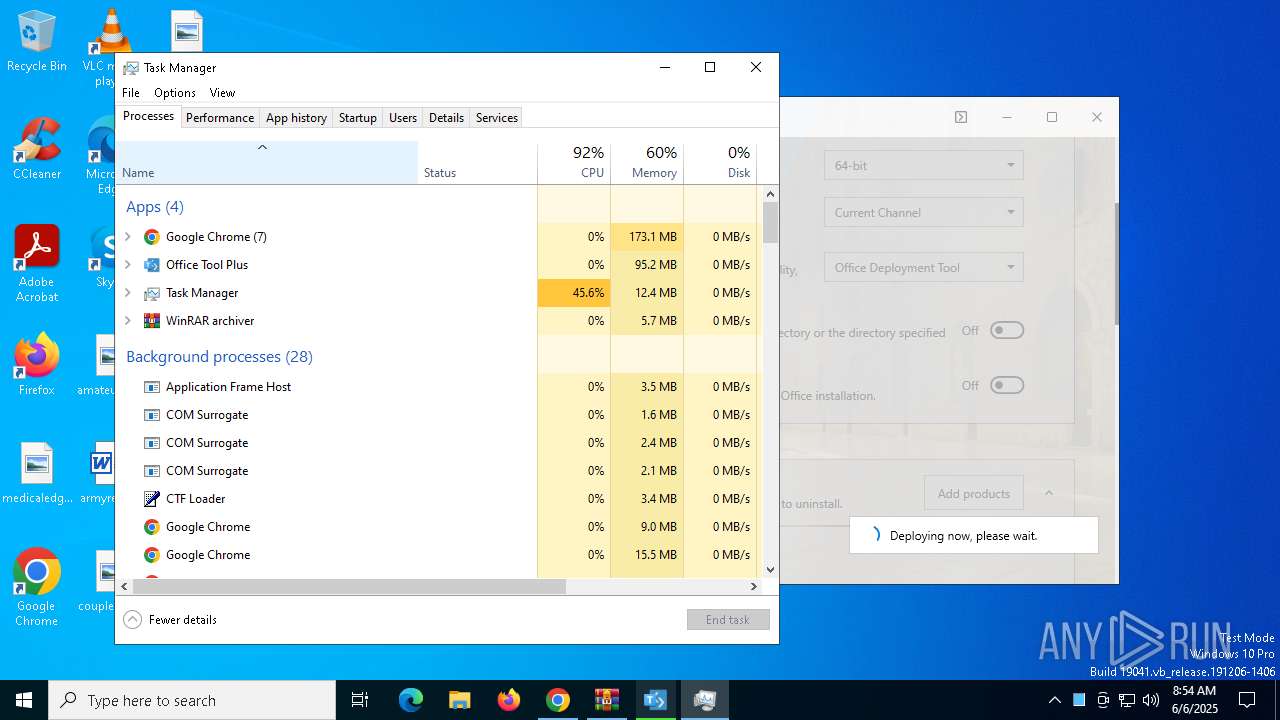Image resolution: width=1280 pixels, height=720 pixels.
Task: Collapse the products section chevron
Action: pyautogui.click(x=1049, y=493)
